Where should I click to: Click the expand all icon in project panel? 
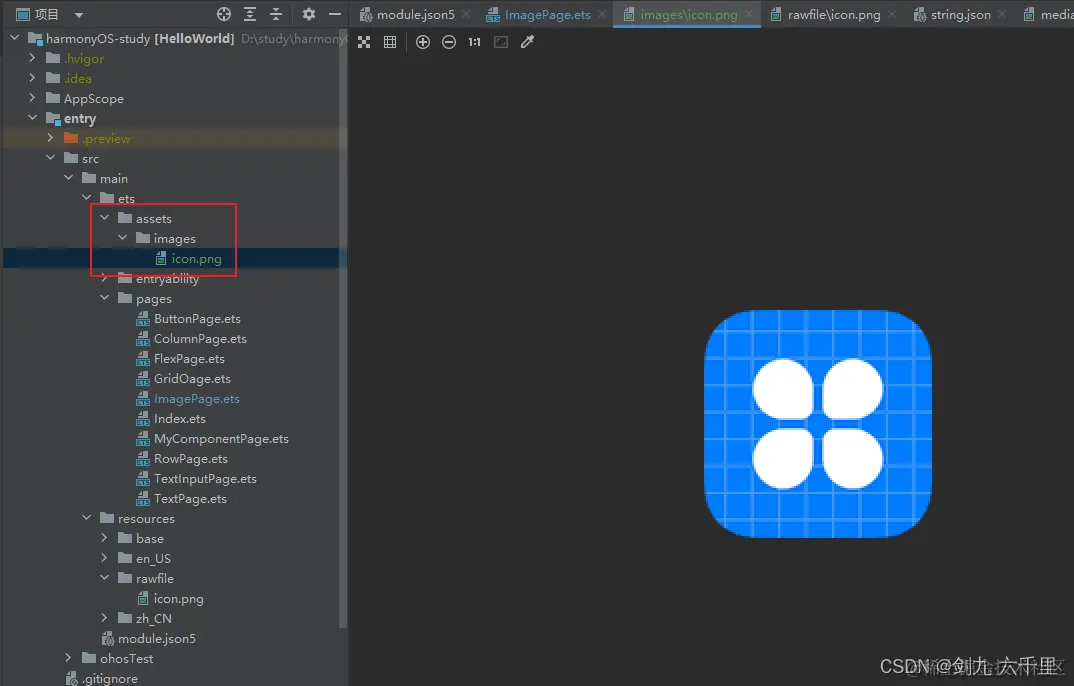click(250, 14)
